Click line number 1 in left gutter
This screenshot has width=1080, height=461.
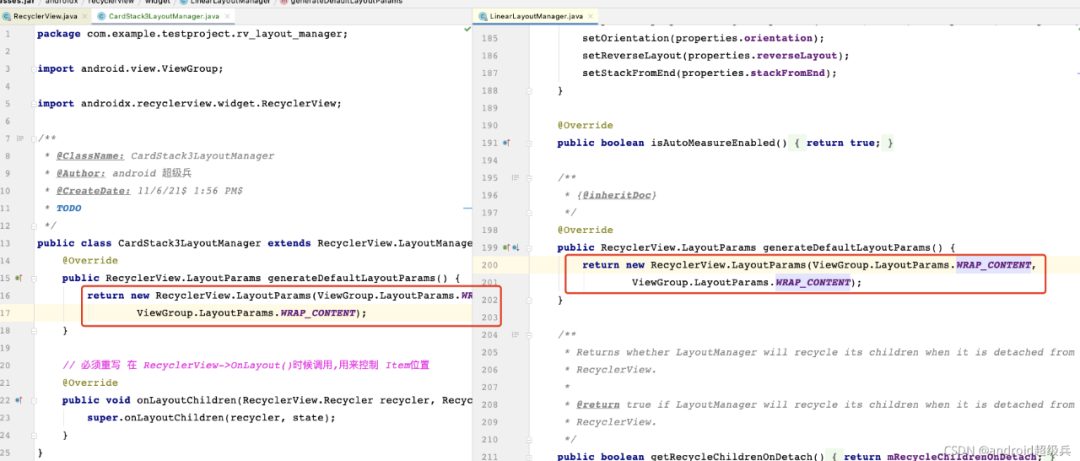(7, 34)
